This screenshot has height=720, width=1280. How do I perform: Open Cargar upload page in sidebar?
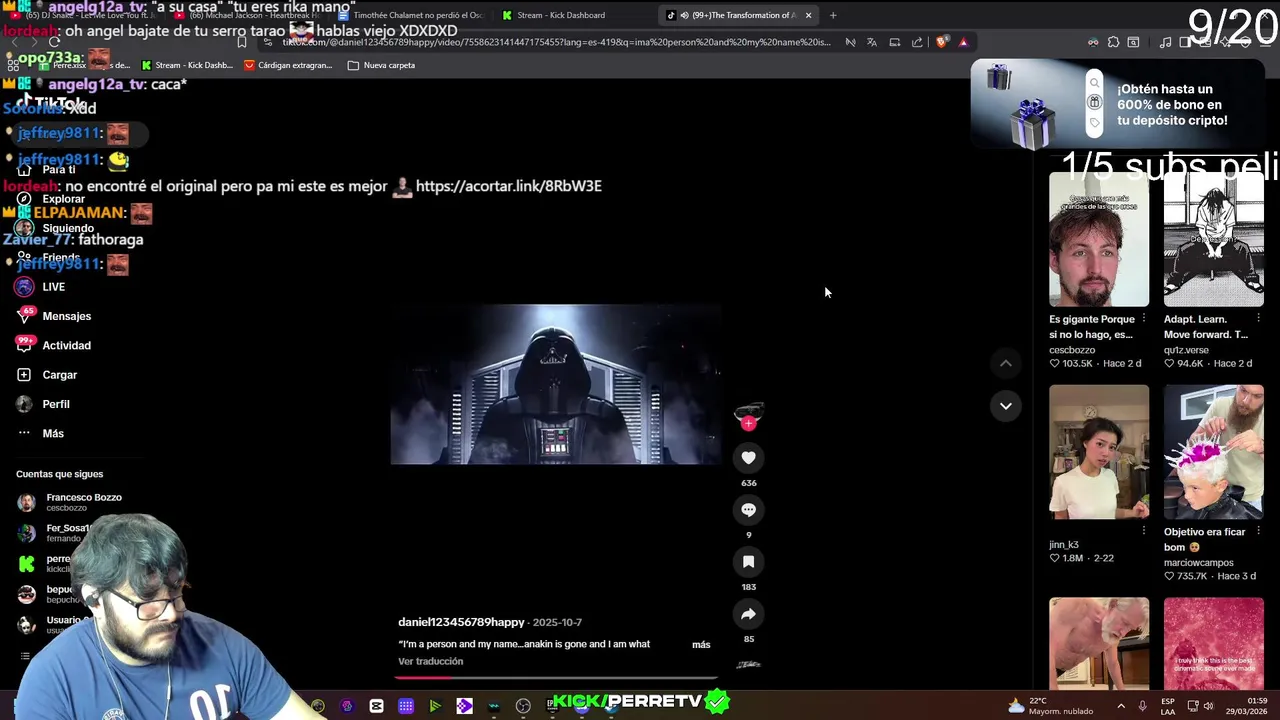coord(47,375)
